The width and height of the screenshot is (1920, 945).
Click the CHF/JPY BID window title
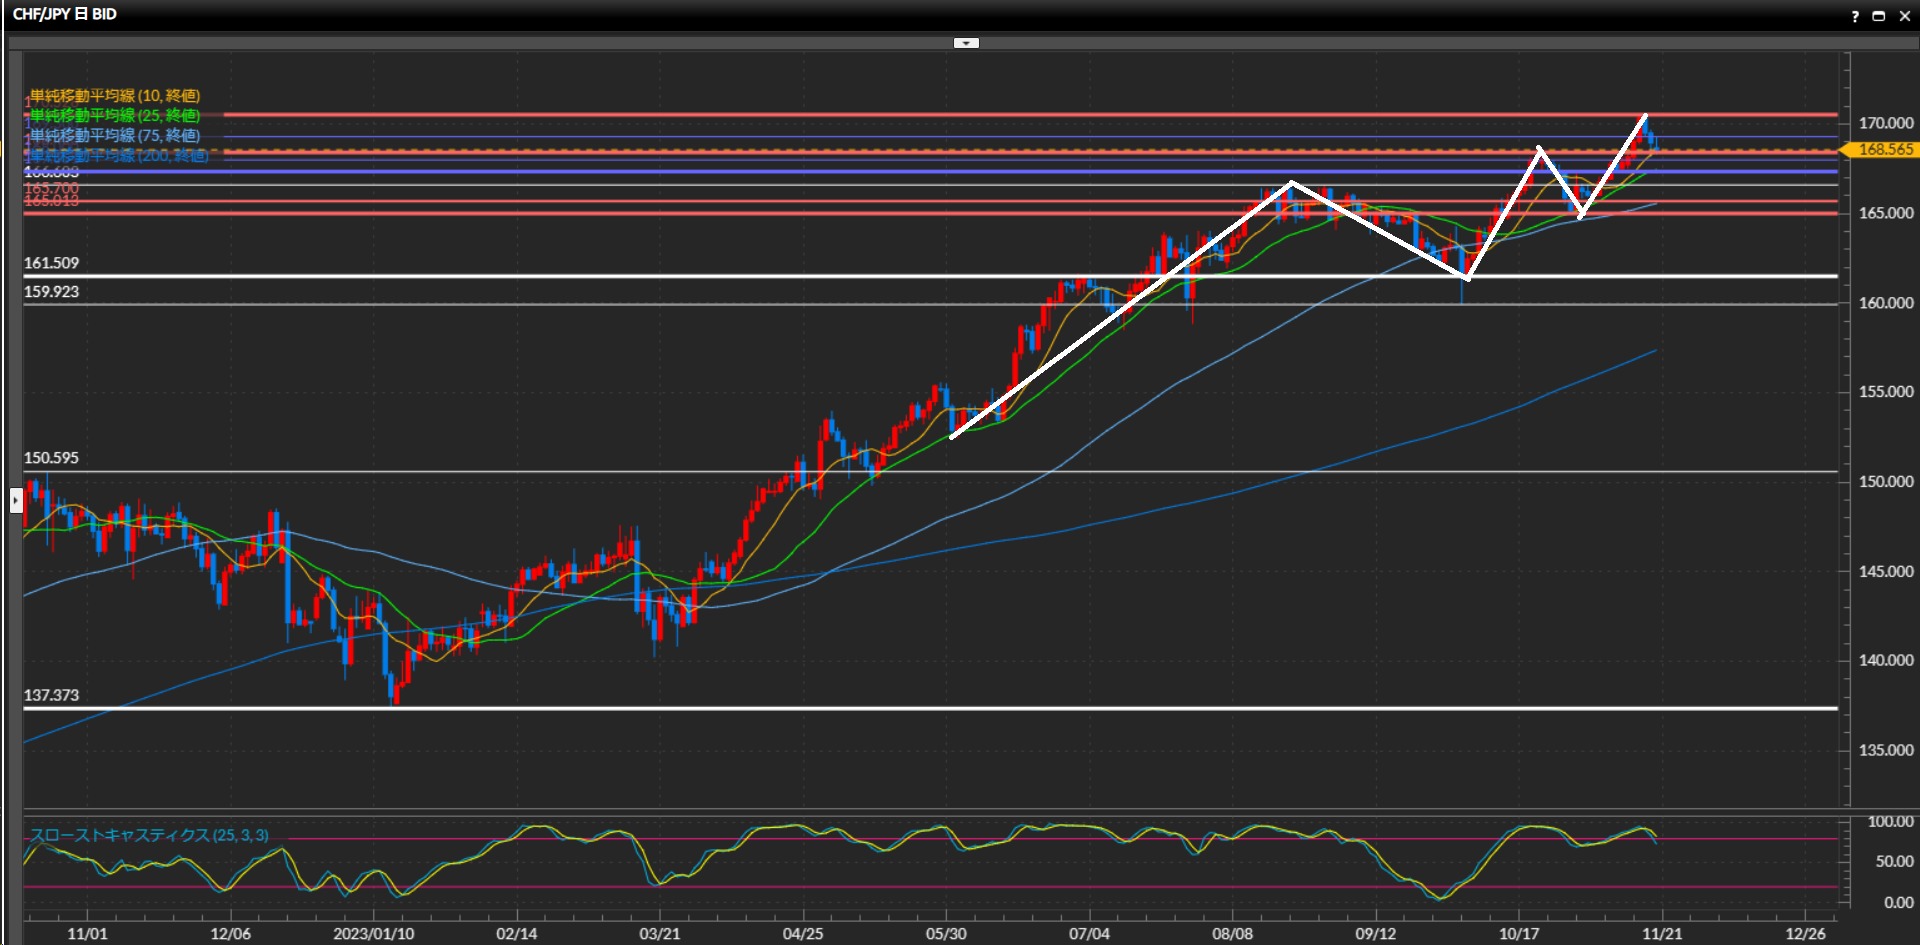tap(65, 14)
